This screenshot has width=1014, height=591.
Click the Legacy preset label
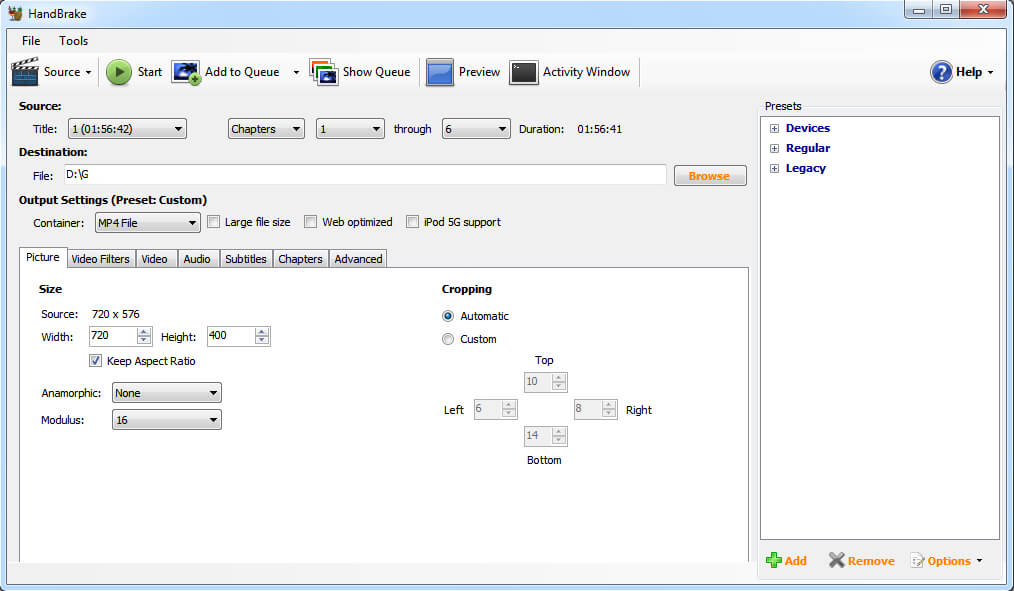[806, 168]
